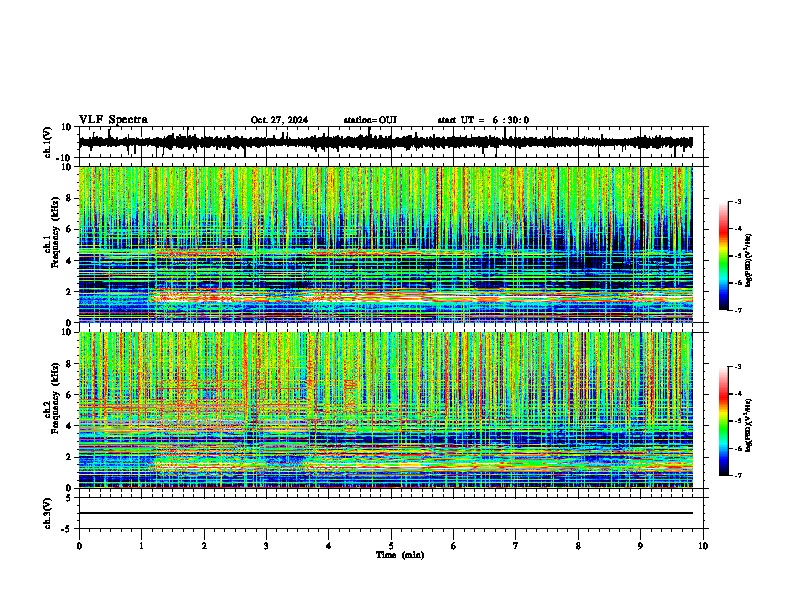Click the "2" tick on the time axis

click(x=204, y=546)
